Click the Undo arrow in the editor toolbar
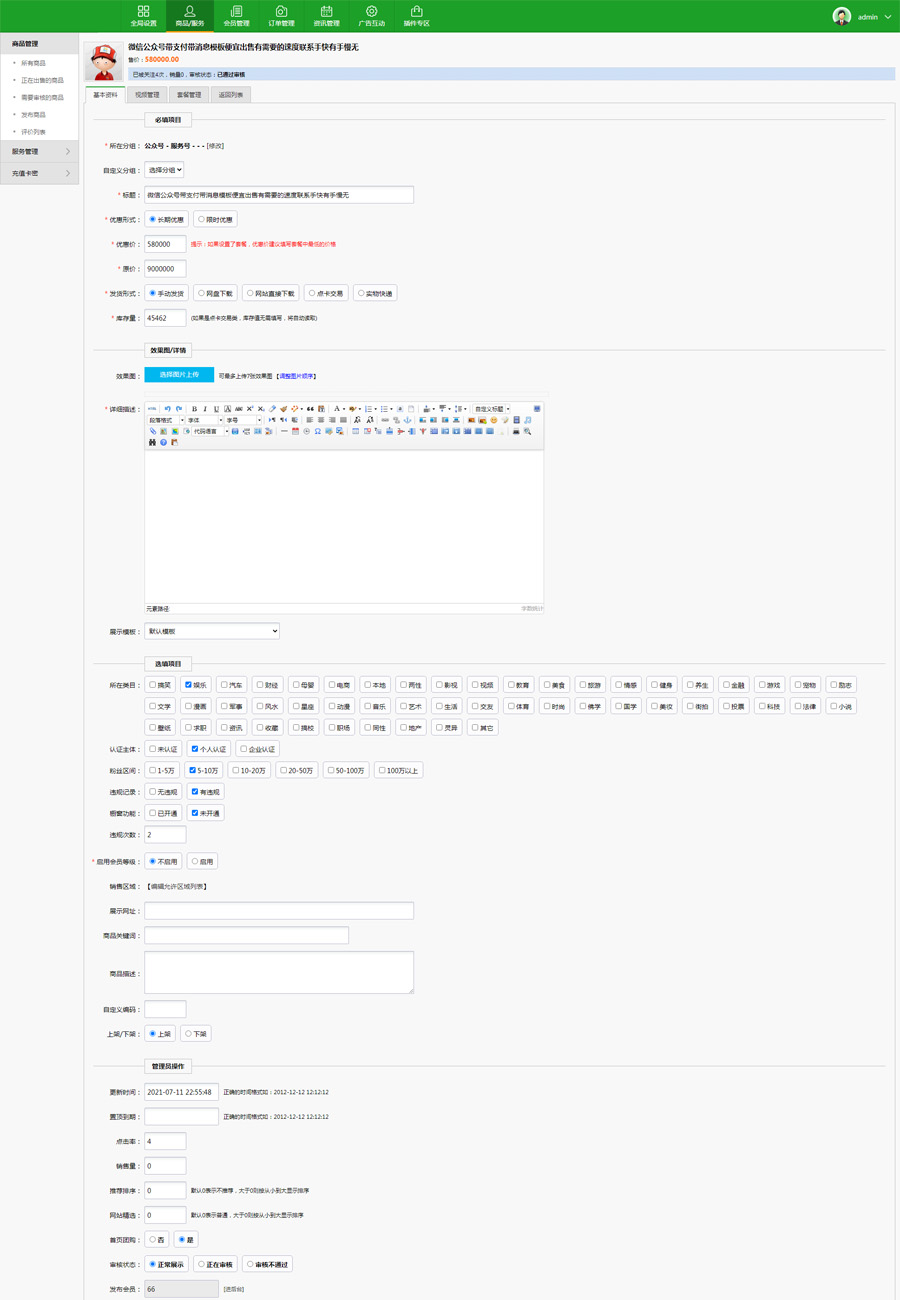The height and width of the screenshot is (1300, 900). pyautogui.click(x=167, y=409)
